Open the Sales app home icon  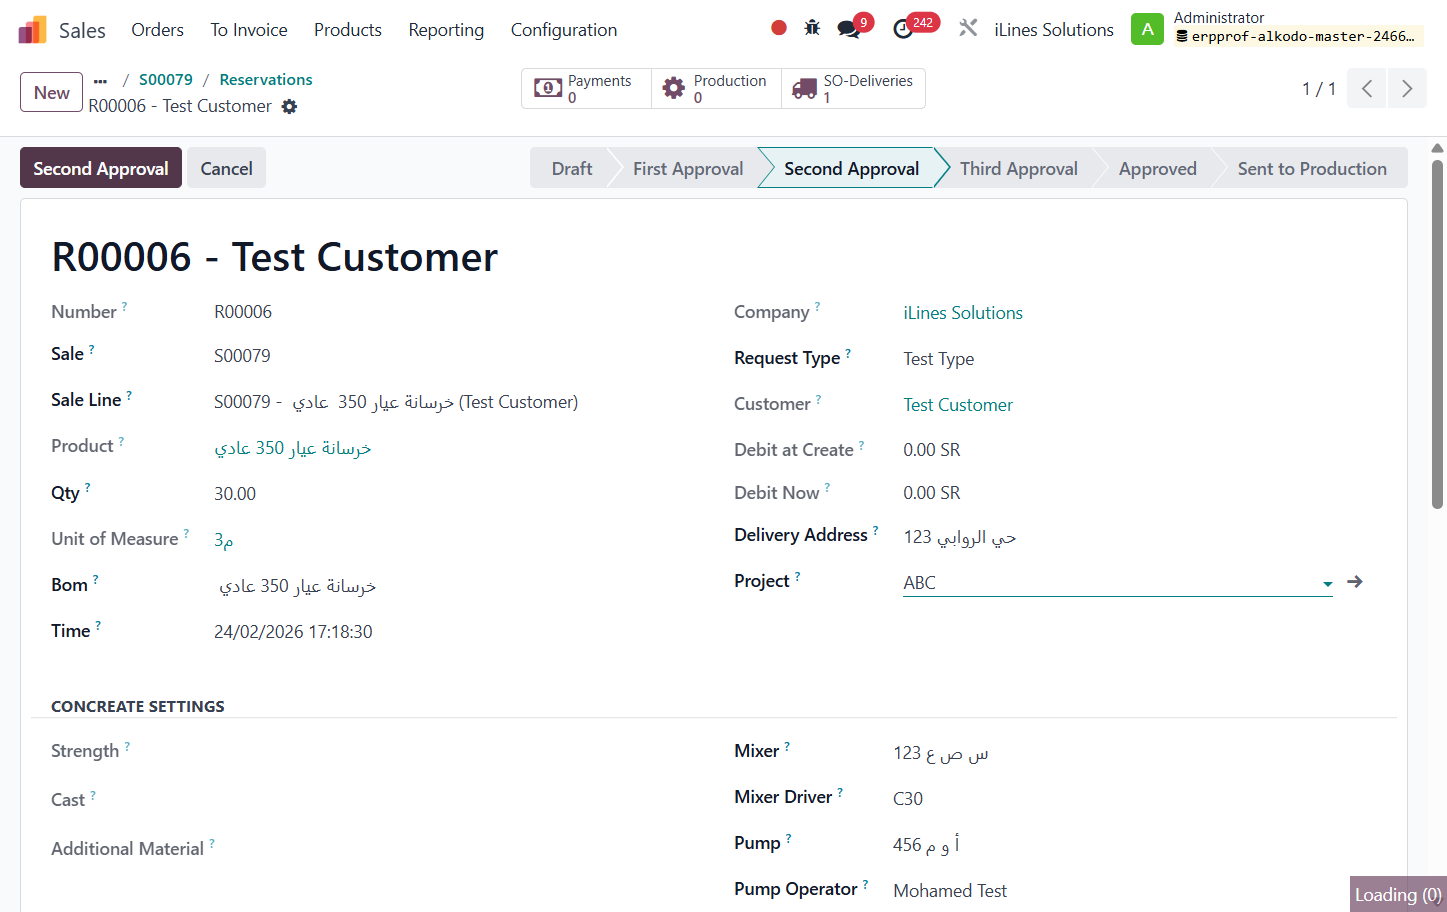(32, 30)
